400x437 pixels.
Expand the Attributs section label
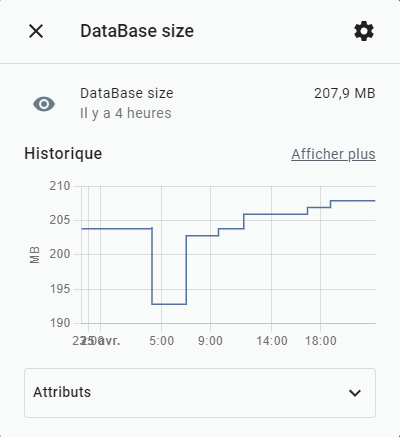pyautogui.click(x=62, y=392)
